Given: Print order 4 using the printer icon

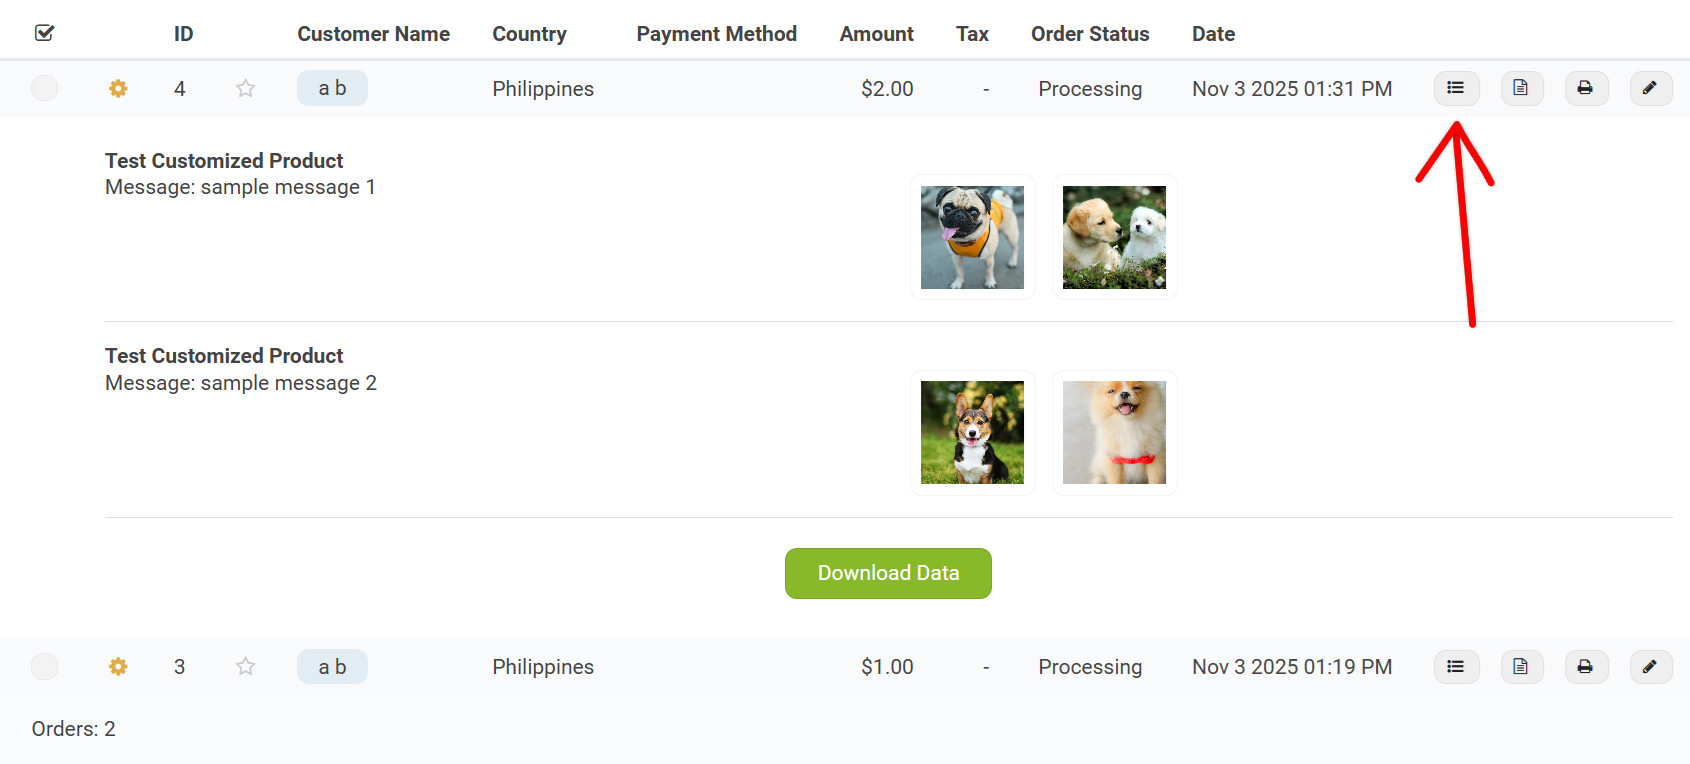Looking at the screenshot, I should (1586, 88).
